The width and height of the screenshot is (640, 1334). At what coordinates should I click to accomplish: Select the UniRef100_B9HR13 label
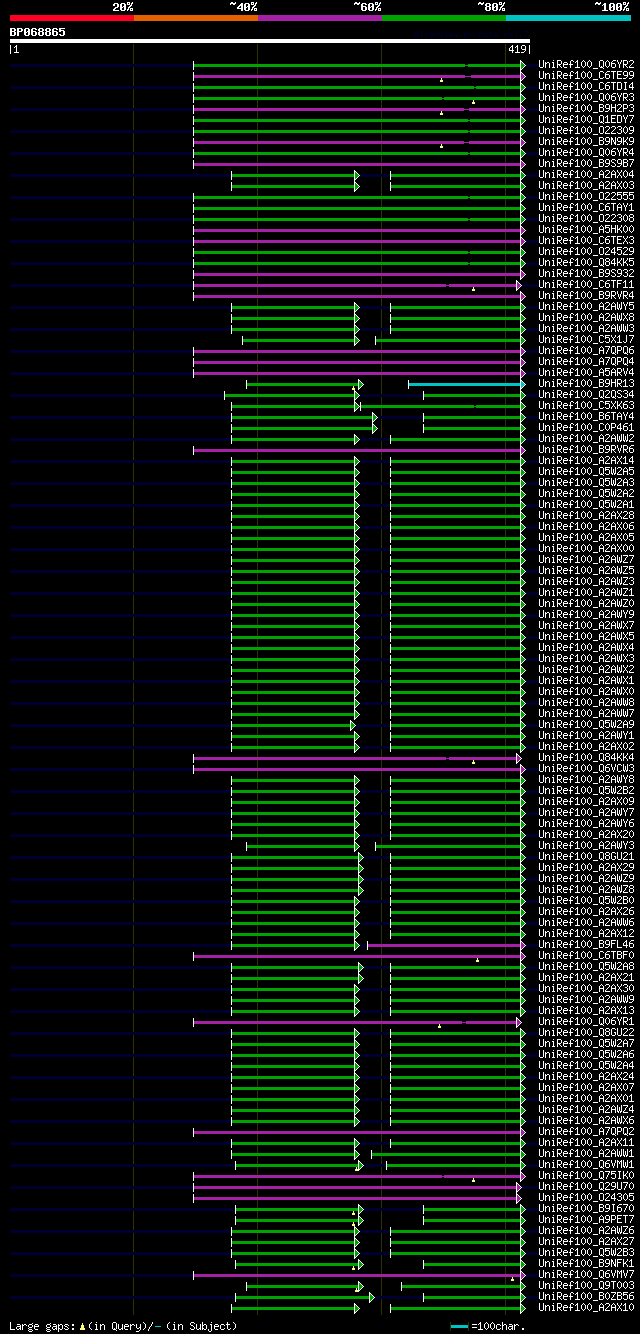tap(586, 384)
